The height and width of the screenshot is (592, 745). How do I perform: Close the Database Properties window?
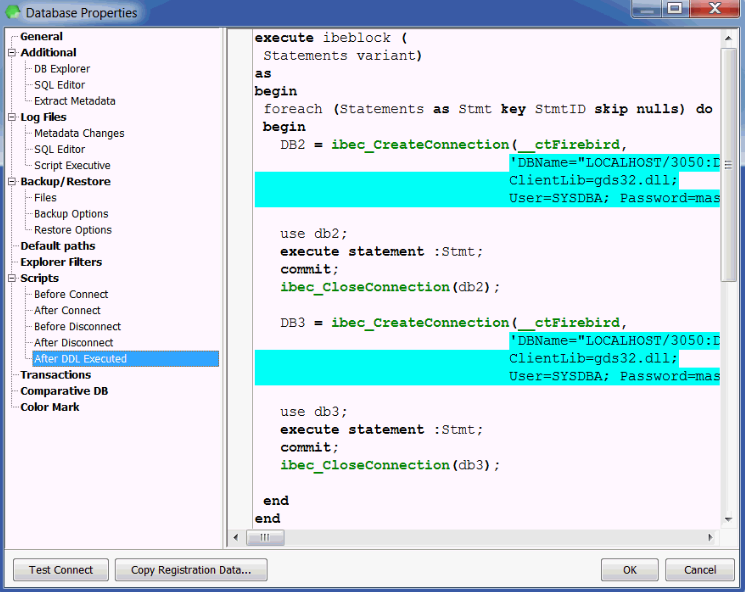coord(715,9)
